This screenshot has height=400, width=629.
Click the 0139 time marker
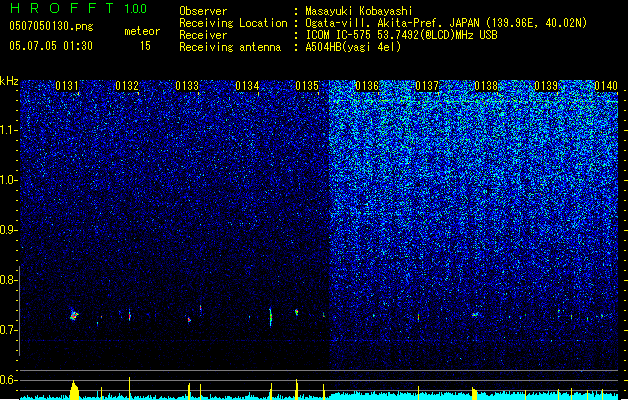click(546, 86)
